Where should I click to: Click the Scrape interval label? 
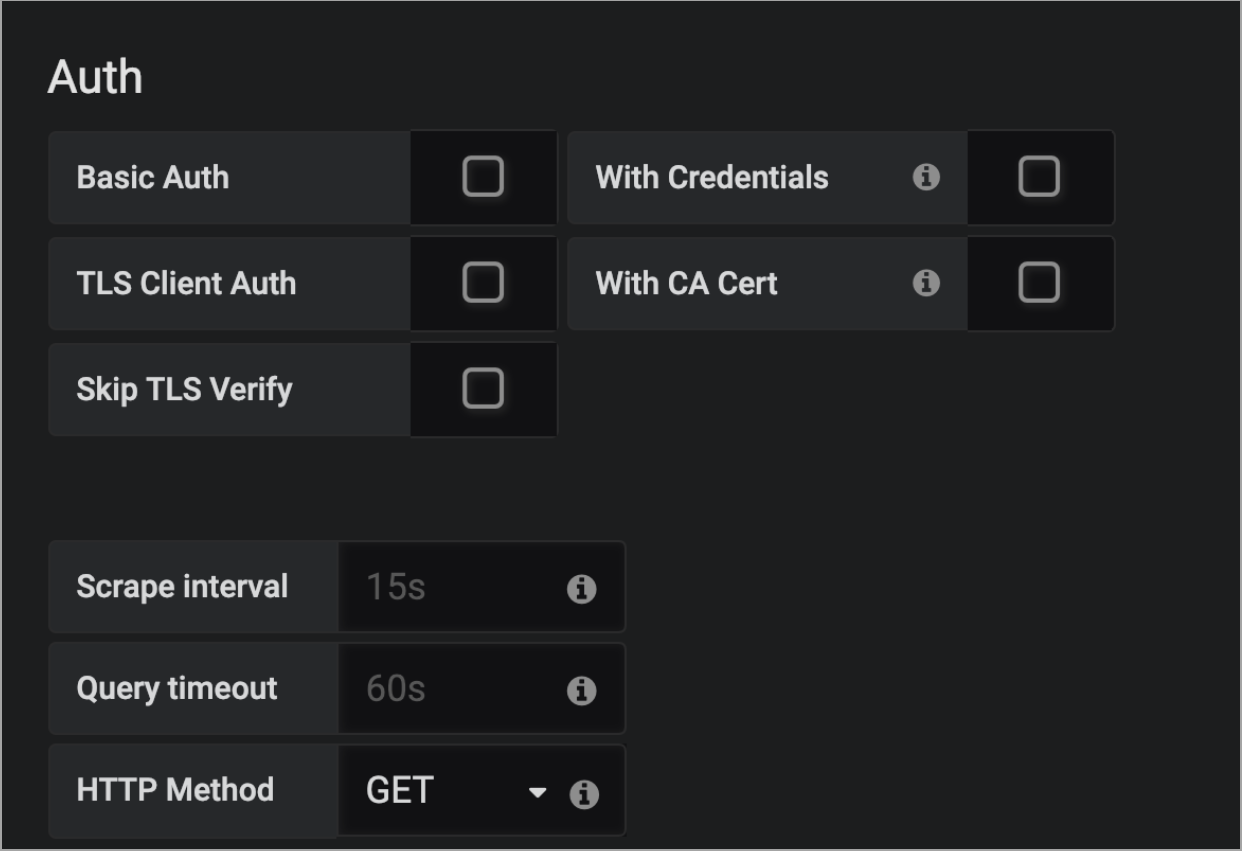pyautogui.click(x=182, y=587)
